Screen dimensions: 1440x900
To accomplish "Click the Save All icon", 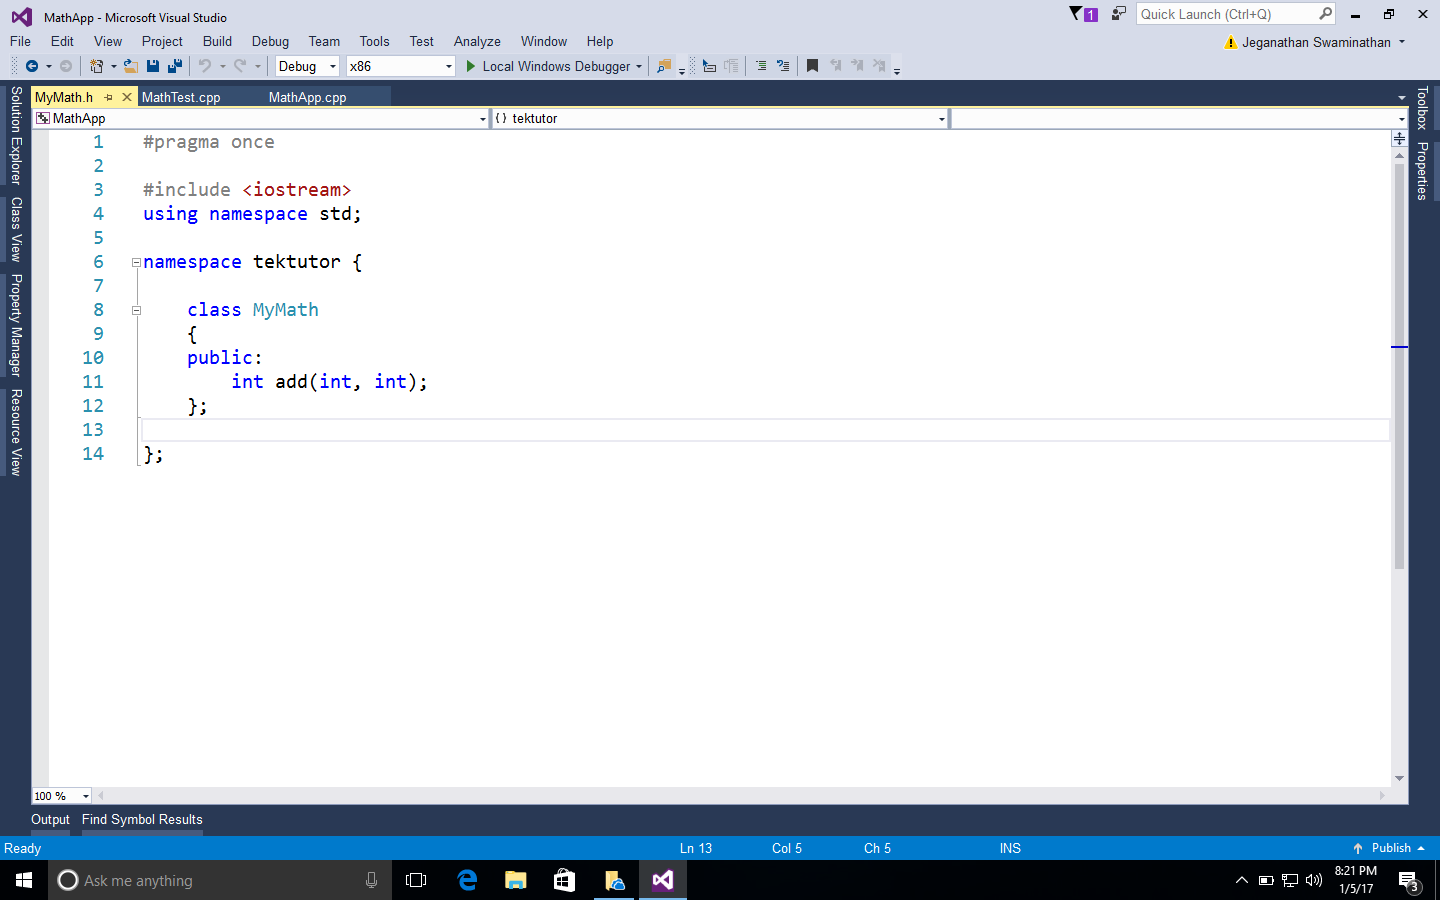I will tap(175, 66).
